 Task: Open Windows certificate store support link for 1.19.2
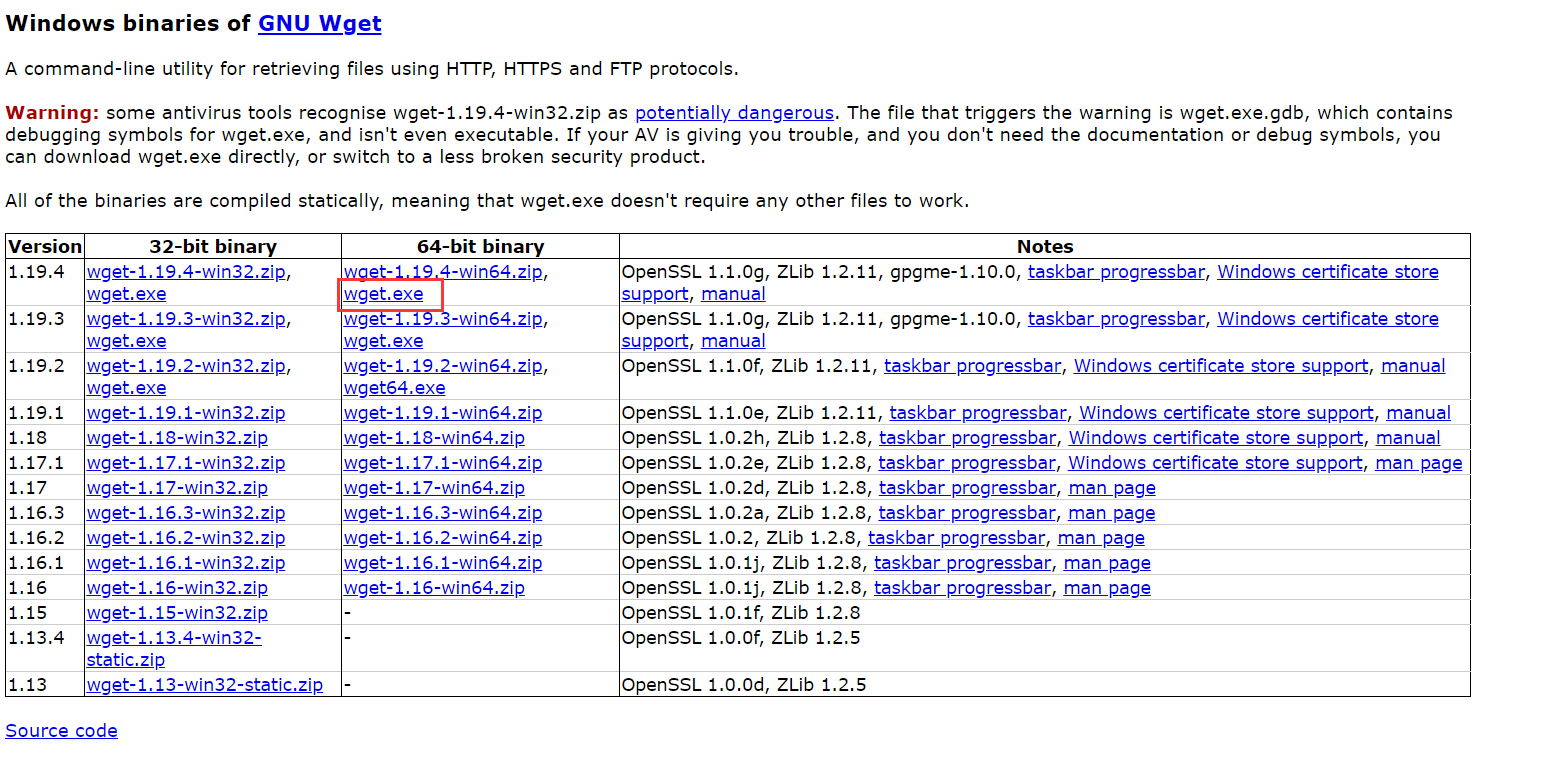1221,366
